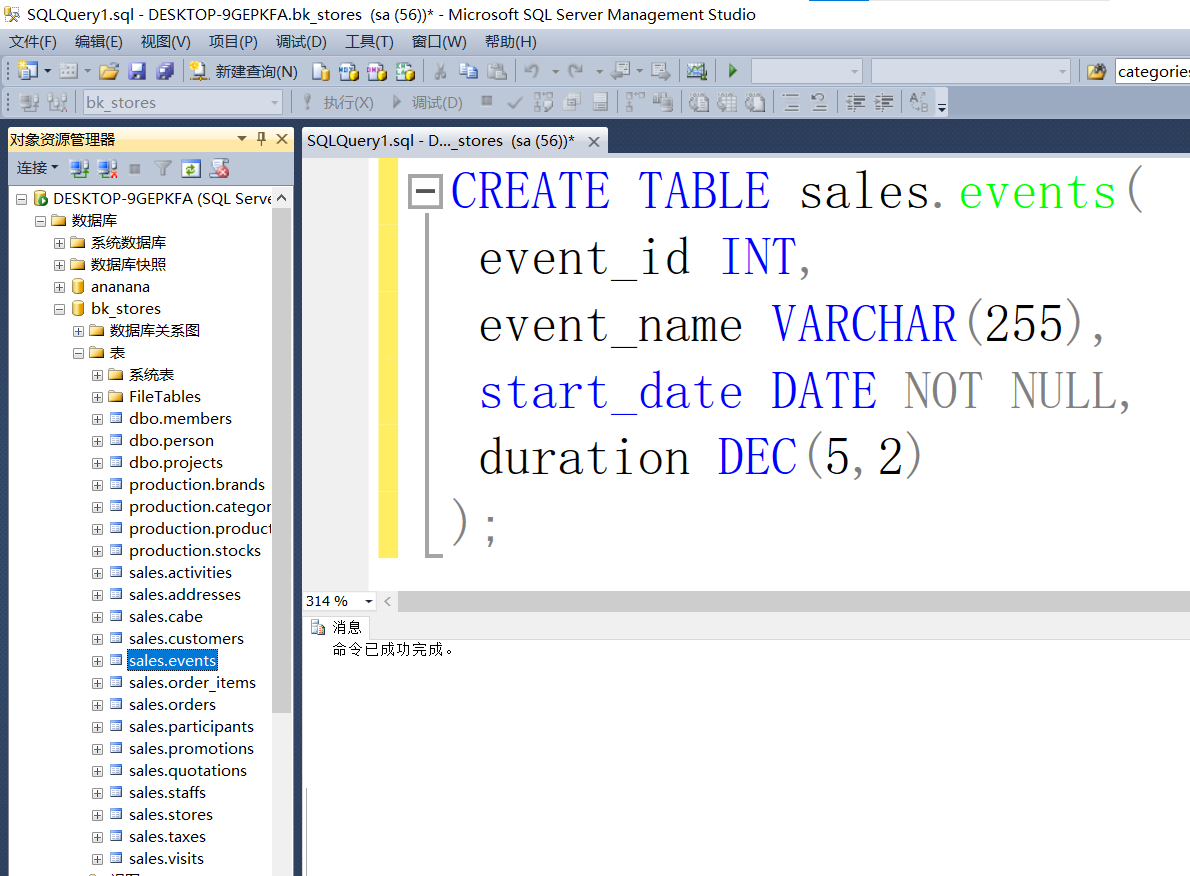Image resolution: width=1190 pixels, height=876 pixels.
Task: Click the Filter funnel icon in Object Explorer
Action: point(162,169)
